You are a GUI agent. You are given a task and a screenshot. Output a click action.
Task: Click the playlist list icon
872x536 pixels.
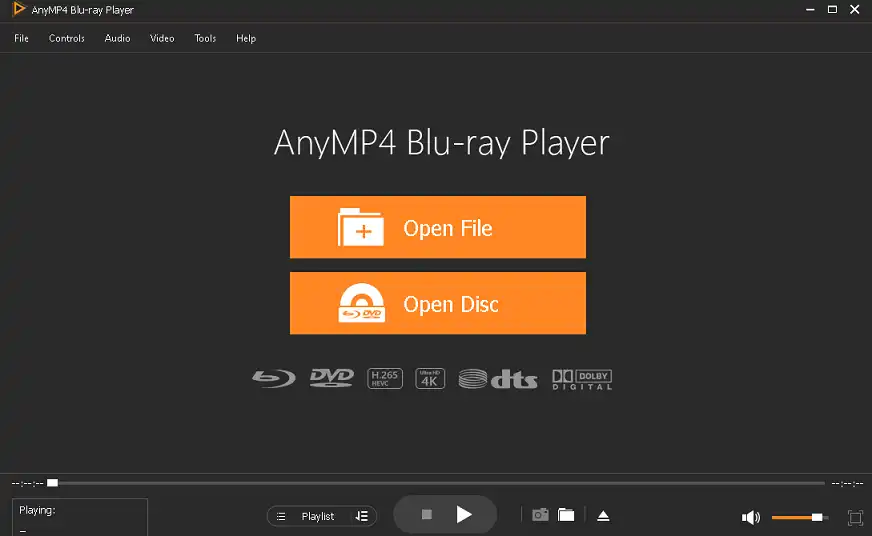(x=281, y=516)
